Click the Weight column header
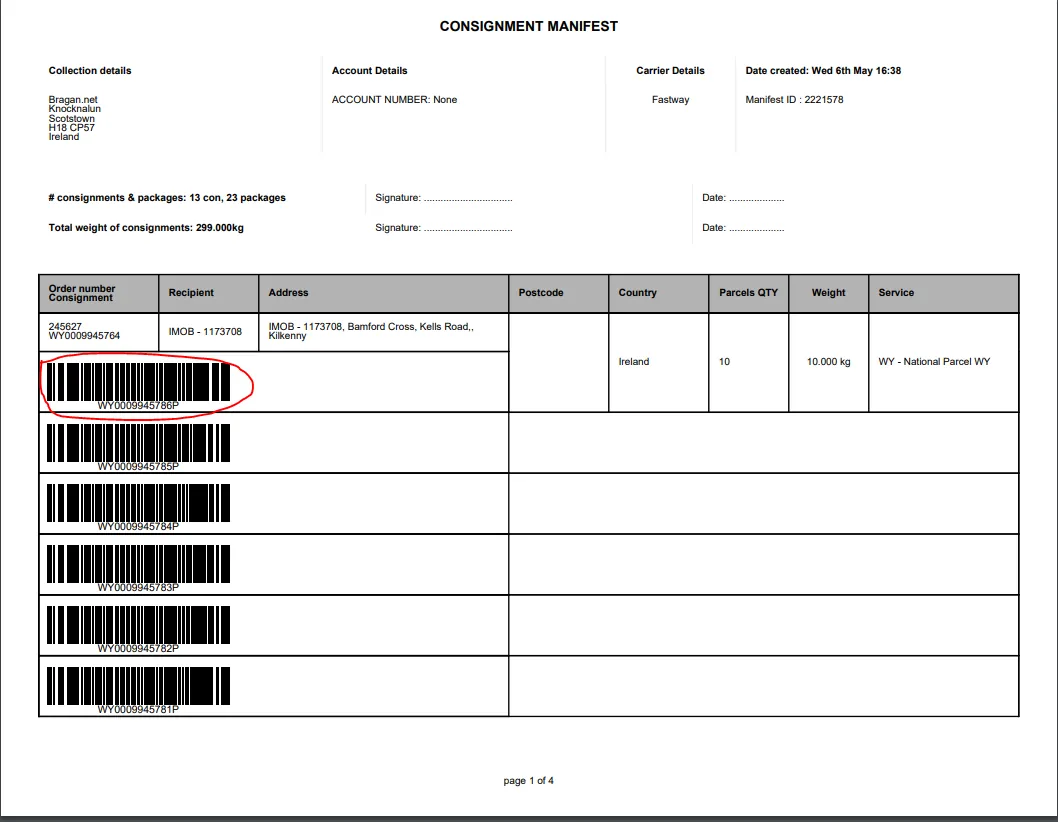Viewport: 1058px width, 822px height. (x=828, y=293)
